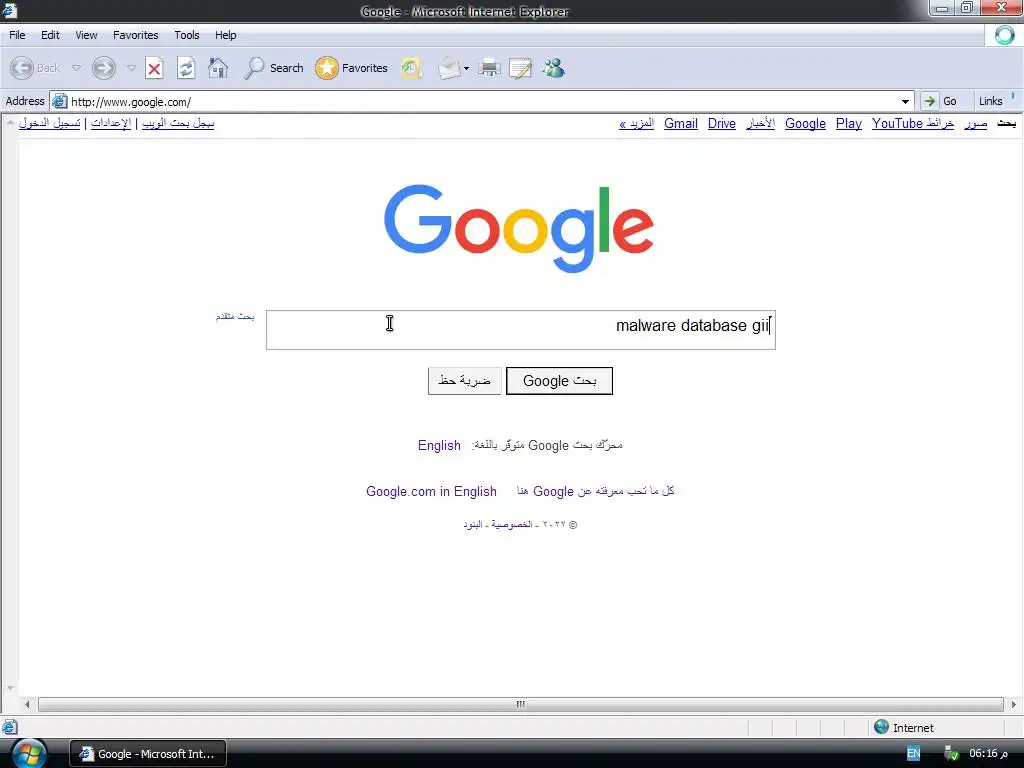Click the horizontal scrollbar left arrow
Image resolution: width=1024 pixels, height=768 pixels.
pyautogui.click(x=27, y=704)
